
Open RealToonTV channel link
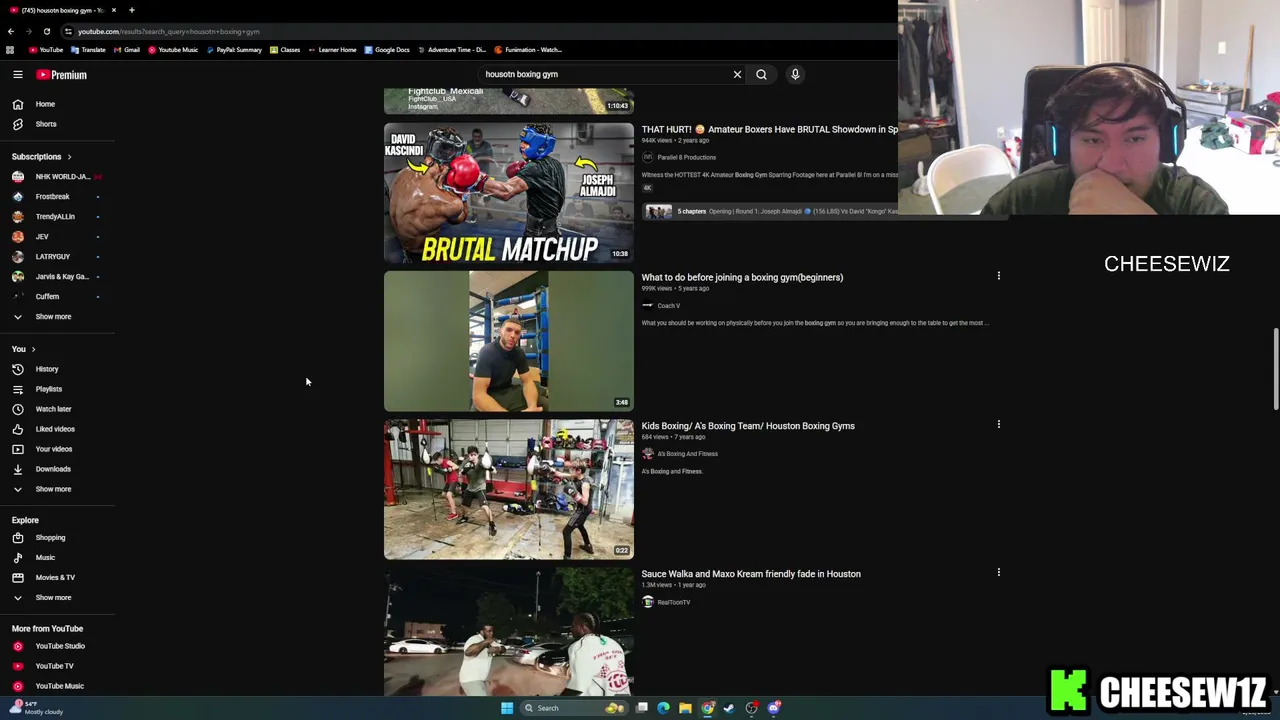click(674, 602)
